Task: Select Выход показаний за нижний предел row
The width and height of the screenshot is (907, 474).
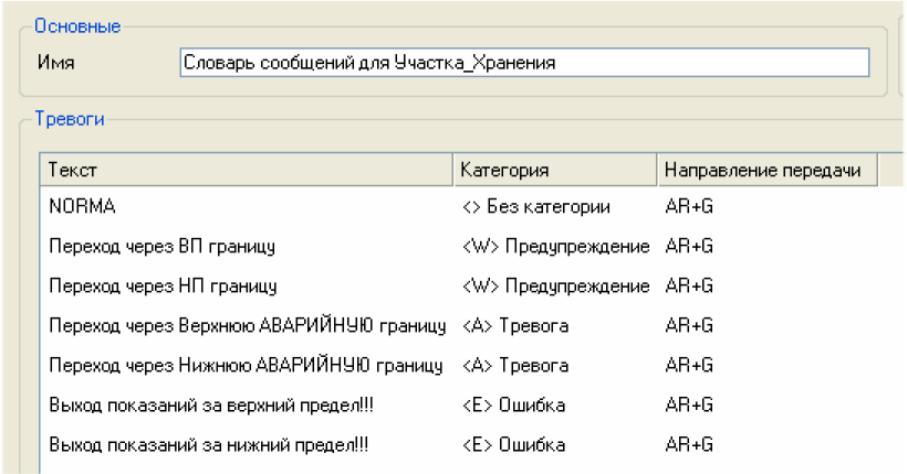Action: 471,445
